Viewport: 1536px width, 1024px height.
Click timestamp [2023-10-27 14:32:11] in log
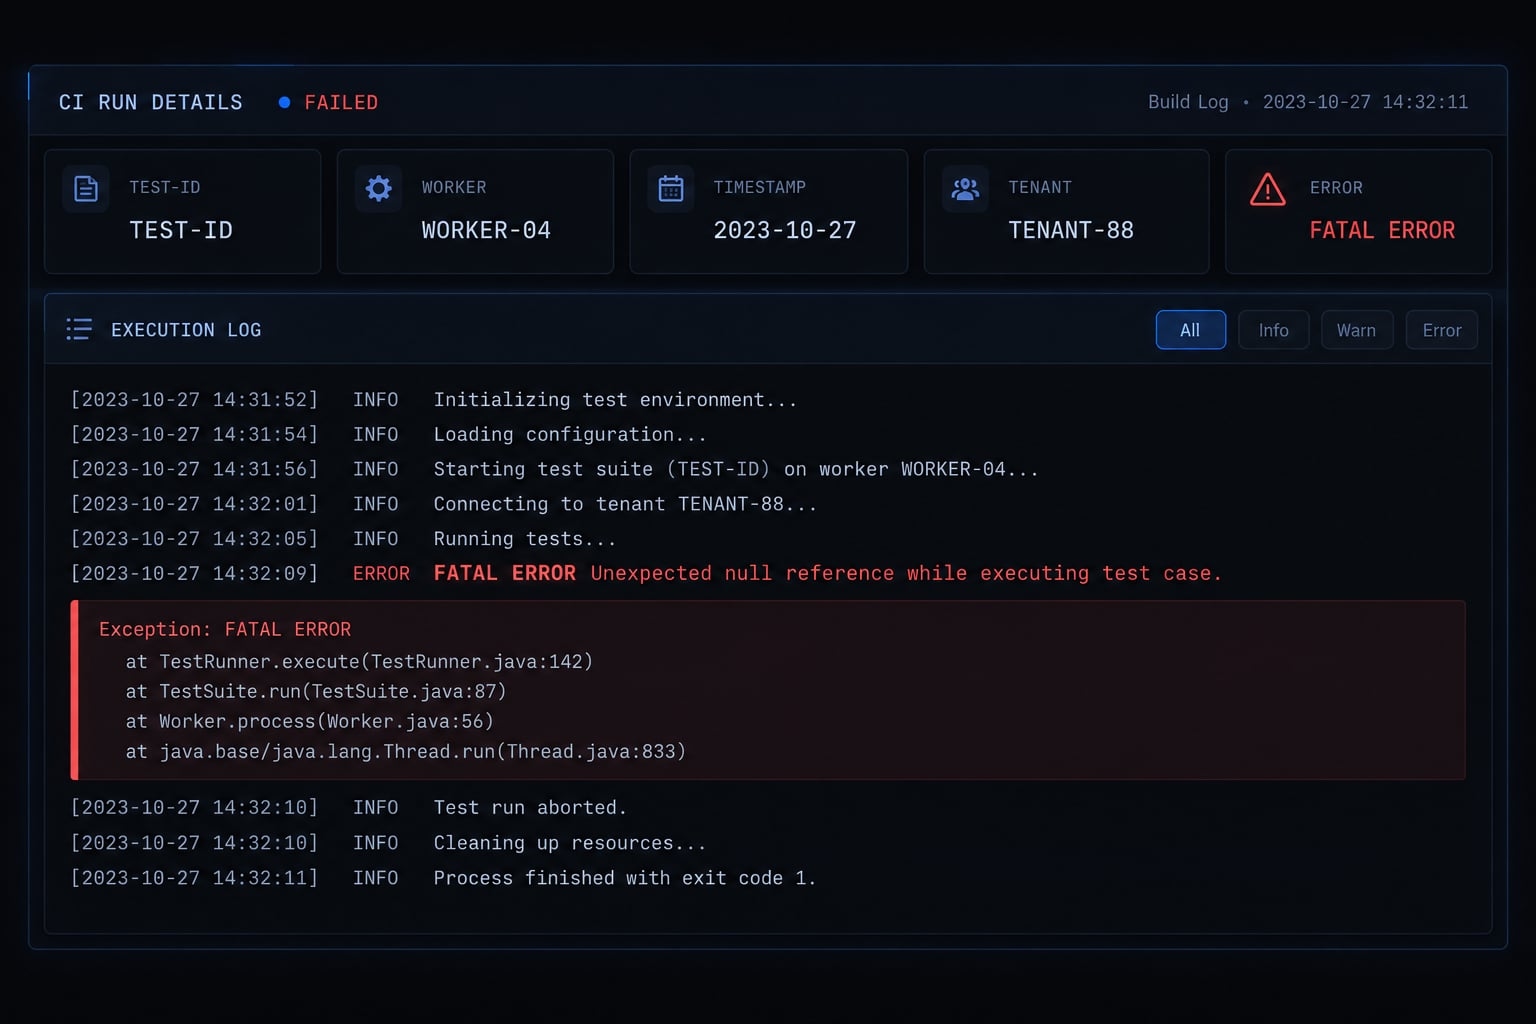(194, 878)
